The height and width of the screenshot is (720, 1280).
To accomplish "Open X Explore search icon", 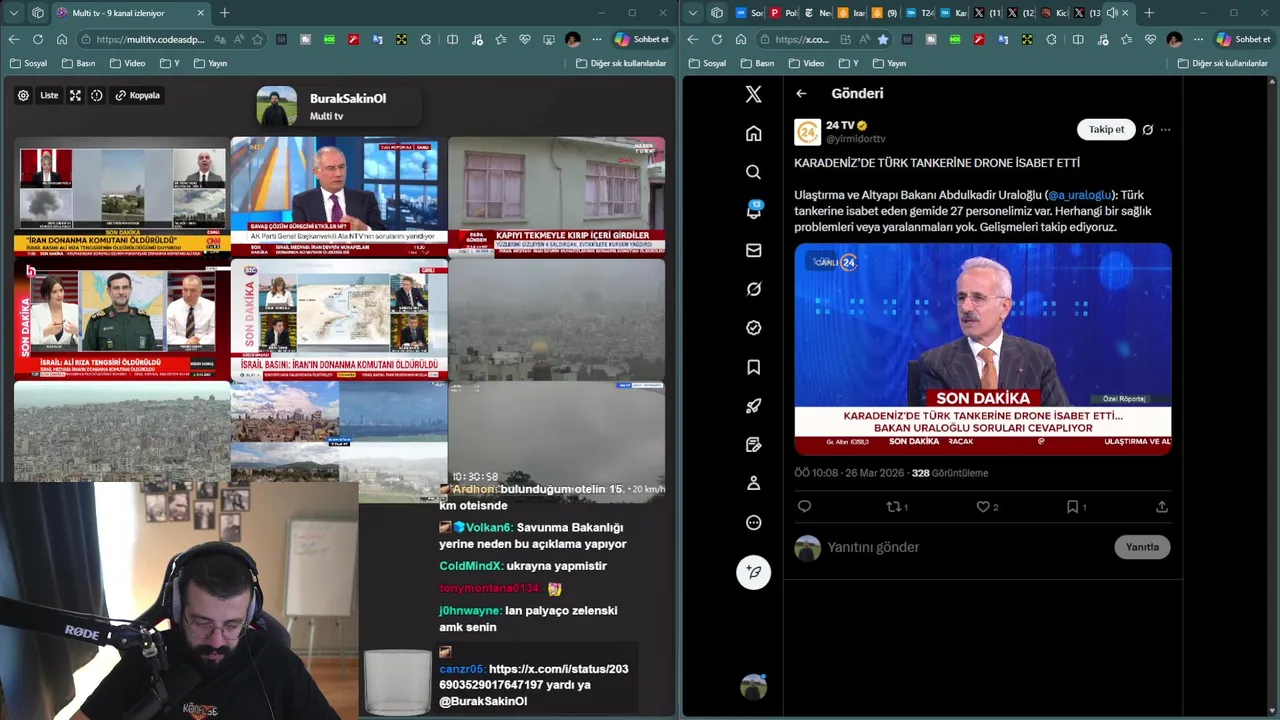I will (x=754, y=172).
